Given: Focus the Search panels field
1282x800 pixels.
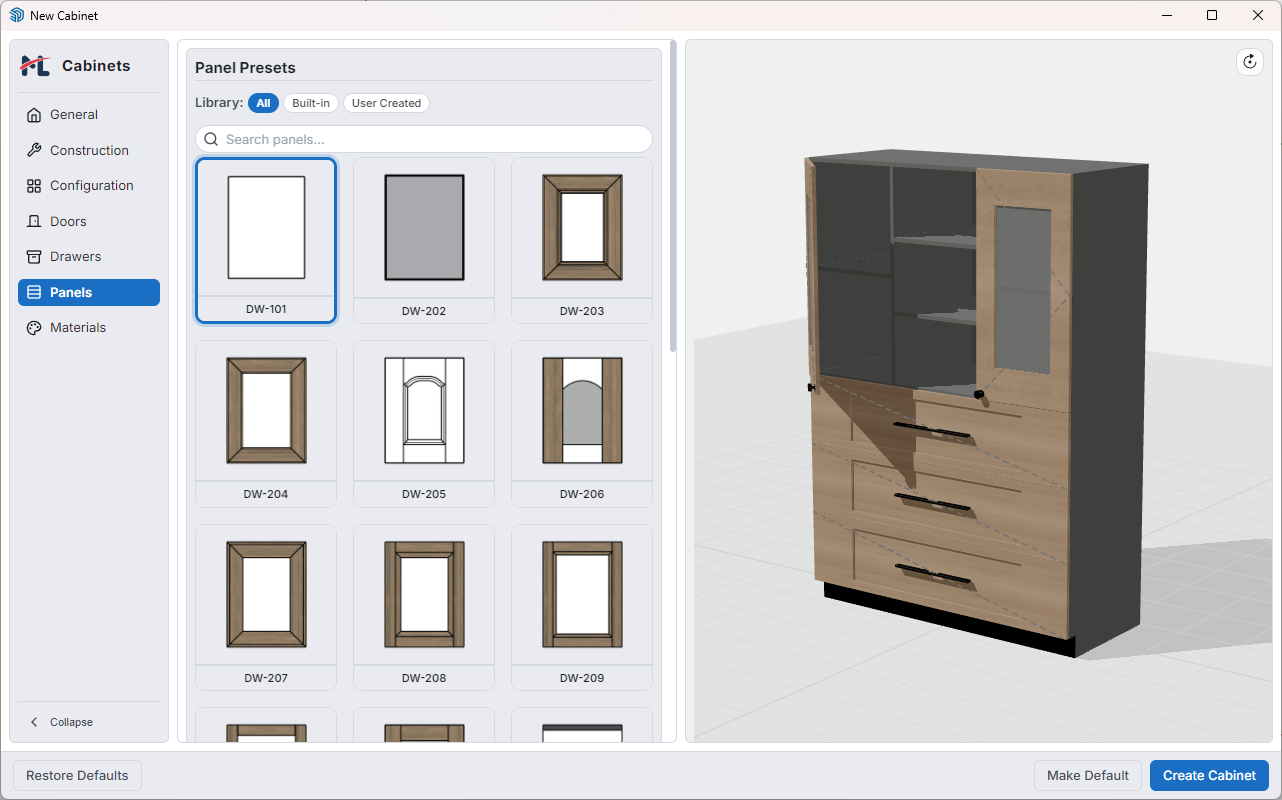Looking at the screenshot, I should 424,139.
